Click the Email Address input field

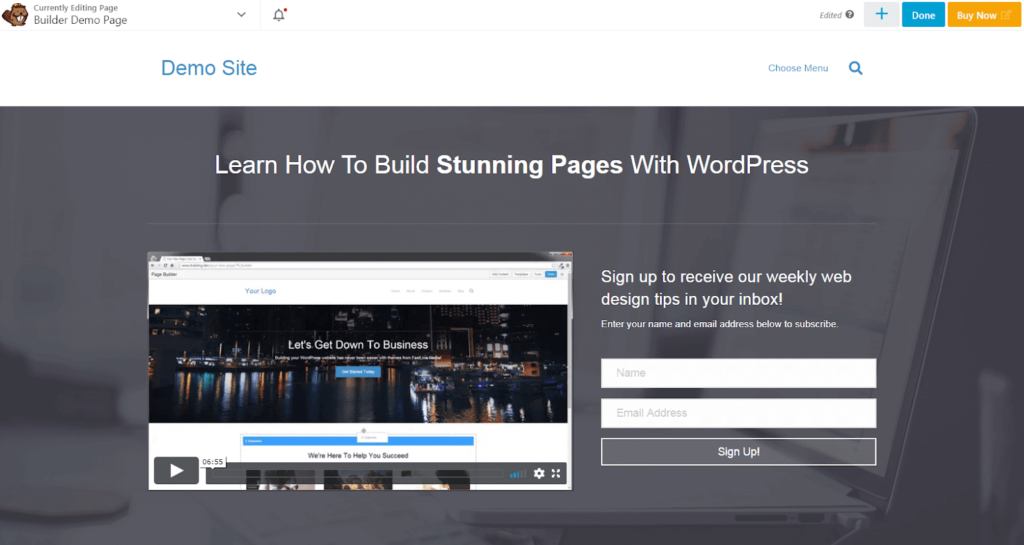tap(738, 413)
